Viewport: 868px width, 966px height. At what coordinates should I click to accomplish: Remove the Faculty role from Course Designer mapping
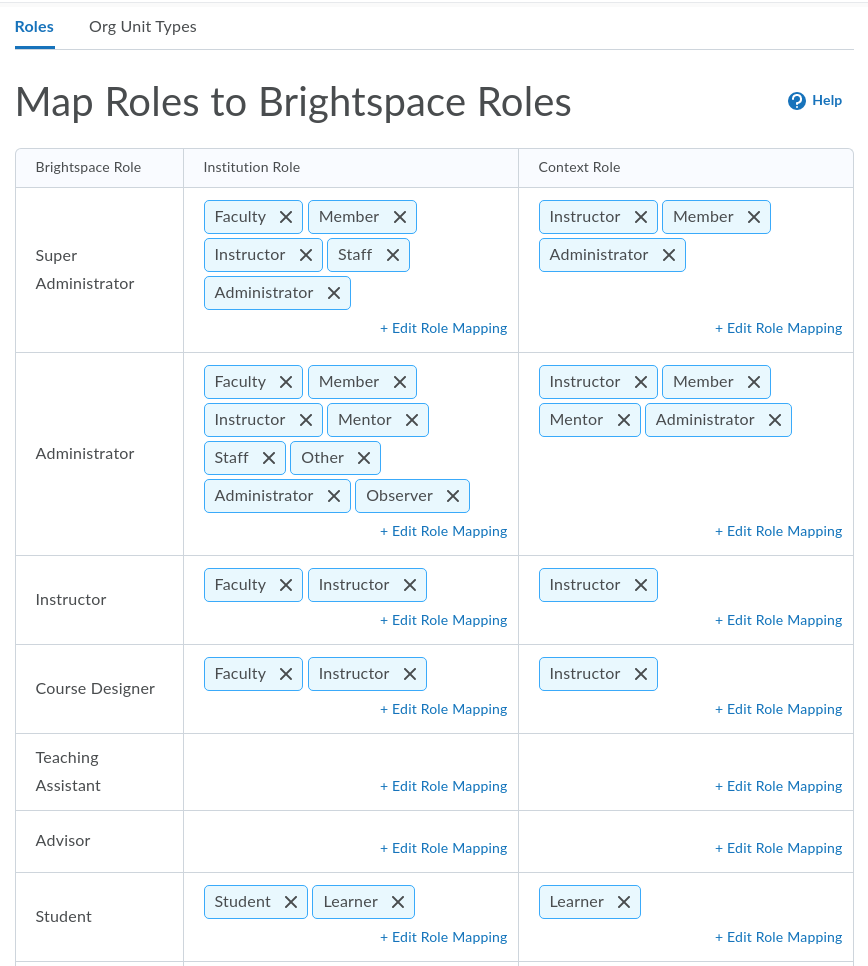point(285,673)
